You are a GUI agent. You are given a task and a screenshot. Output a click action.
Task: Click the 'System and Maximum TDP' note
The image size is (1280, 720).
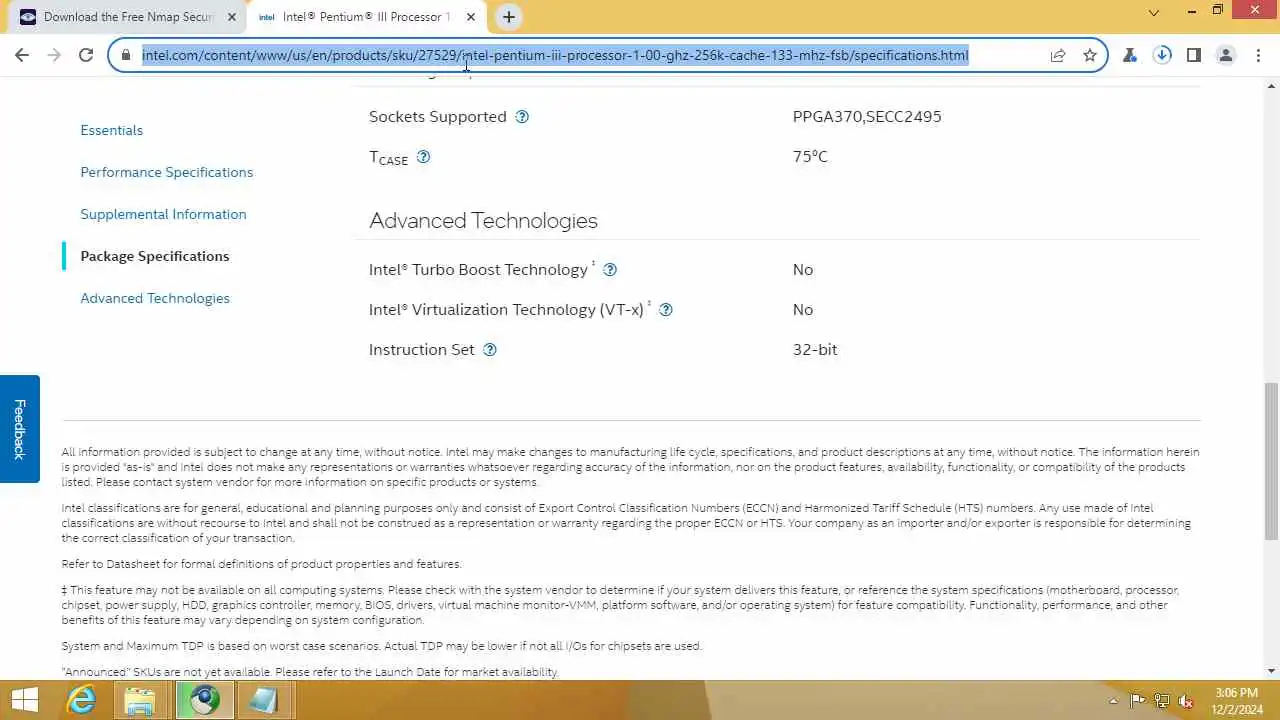pos(381,646)
